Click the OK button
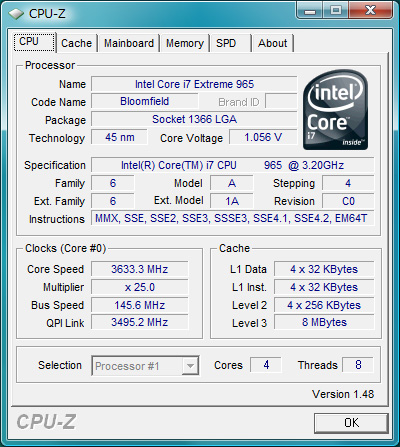Viewport: 400px width, 447px height. coord(351,423)
